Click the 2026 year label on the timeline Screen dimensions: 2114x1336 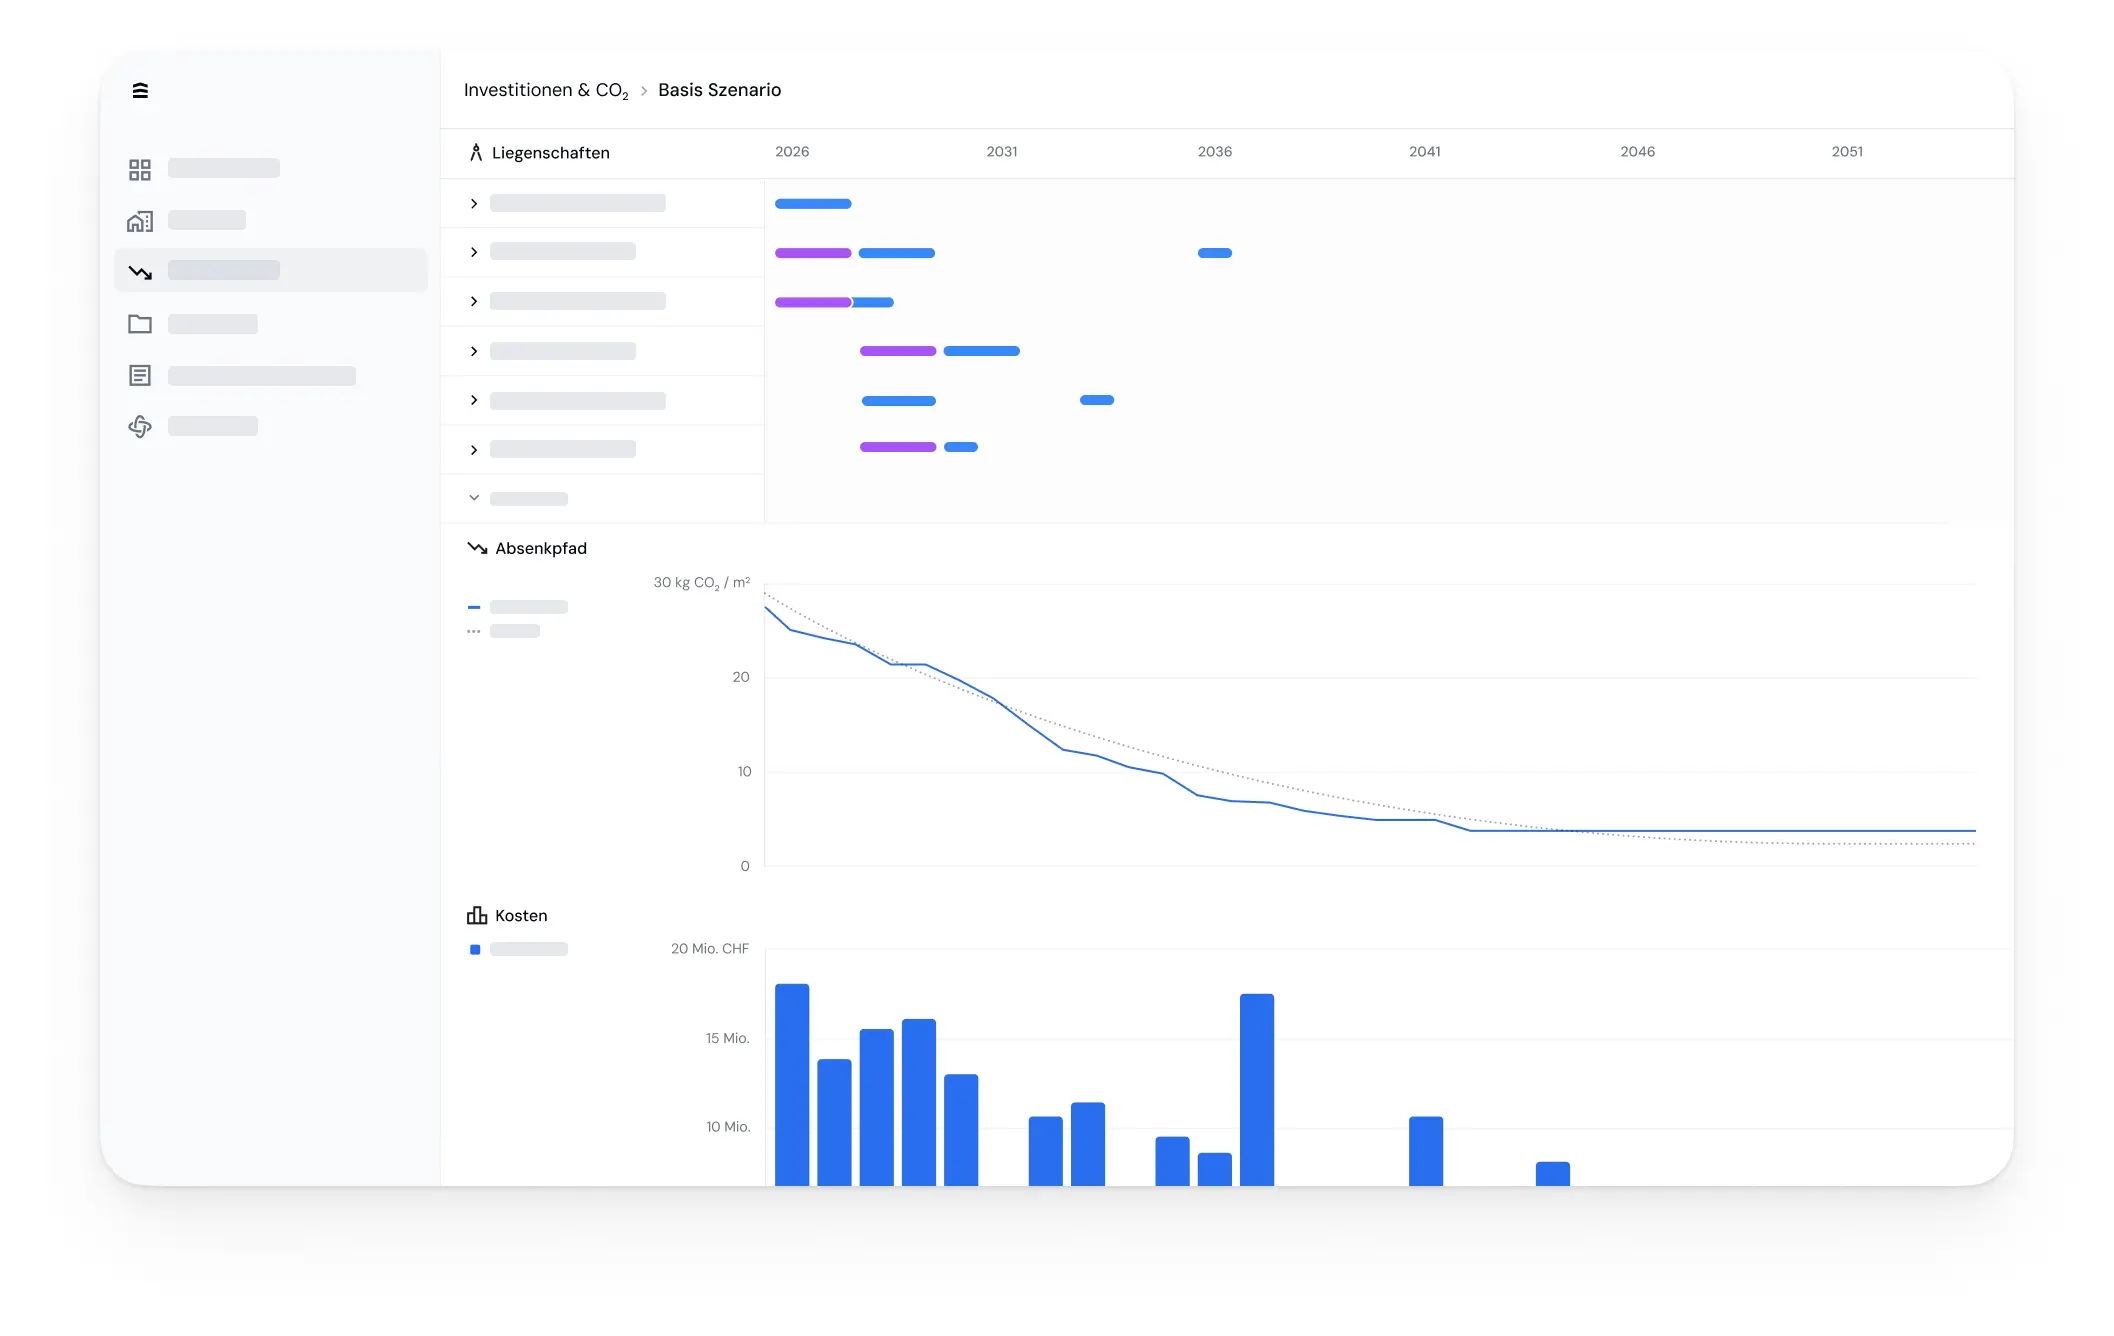792,152
